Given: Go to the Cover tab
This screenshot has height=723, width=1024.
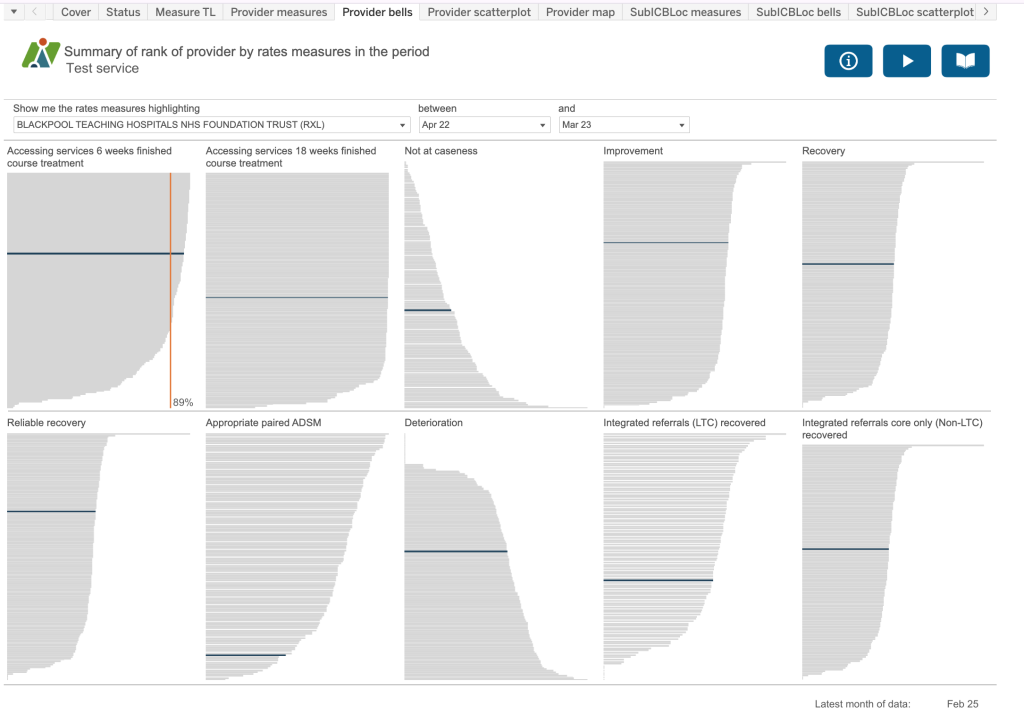Looking at the screenshot, I should coord(76,12).
